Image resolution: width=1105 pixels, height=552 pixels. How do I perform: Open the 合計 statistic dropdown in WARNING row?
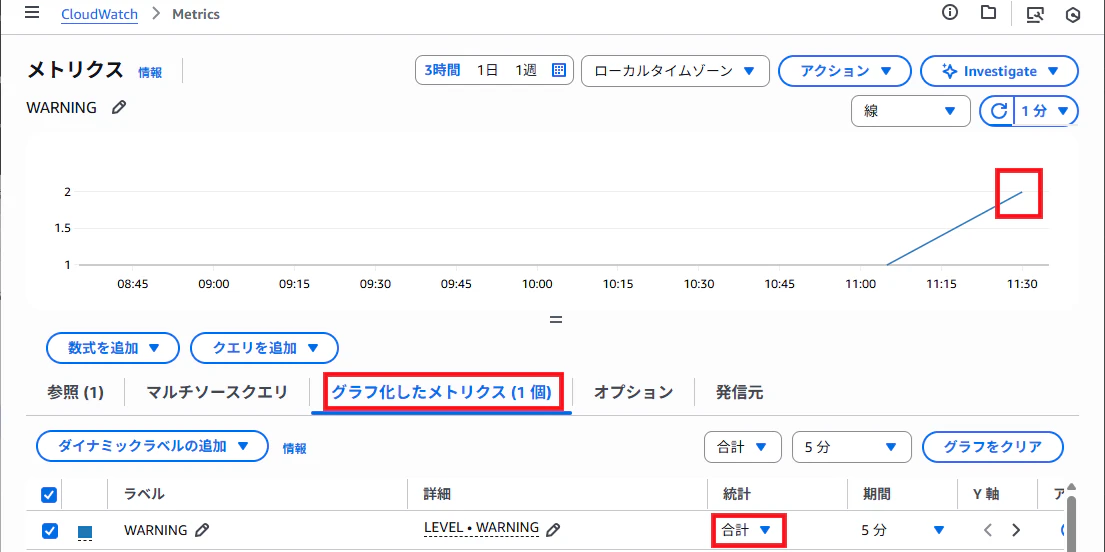point(748,530)
